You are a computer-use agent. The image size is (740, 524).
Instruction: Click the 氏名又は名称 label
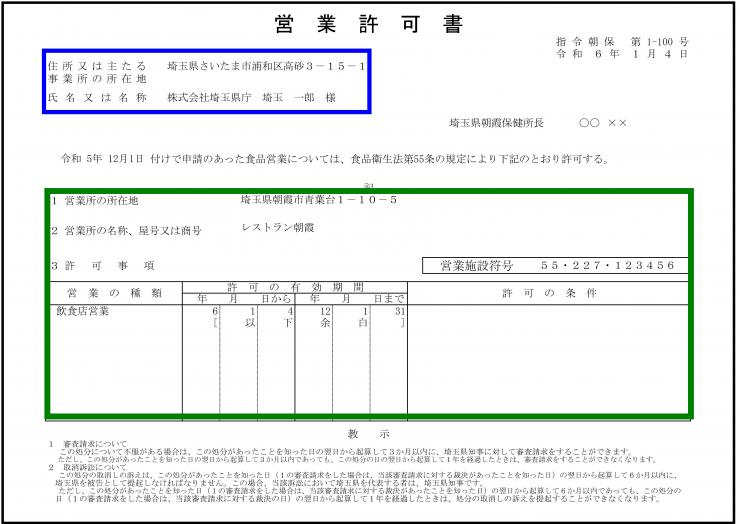[x=97, y=98]
